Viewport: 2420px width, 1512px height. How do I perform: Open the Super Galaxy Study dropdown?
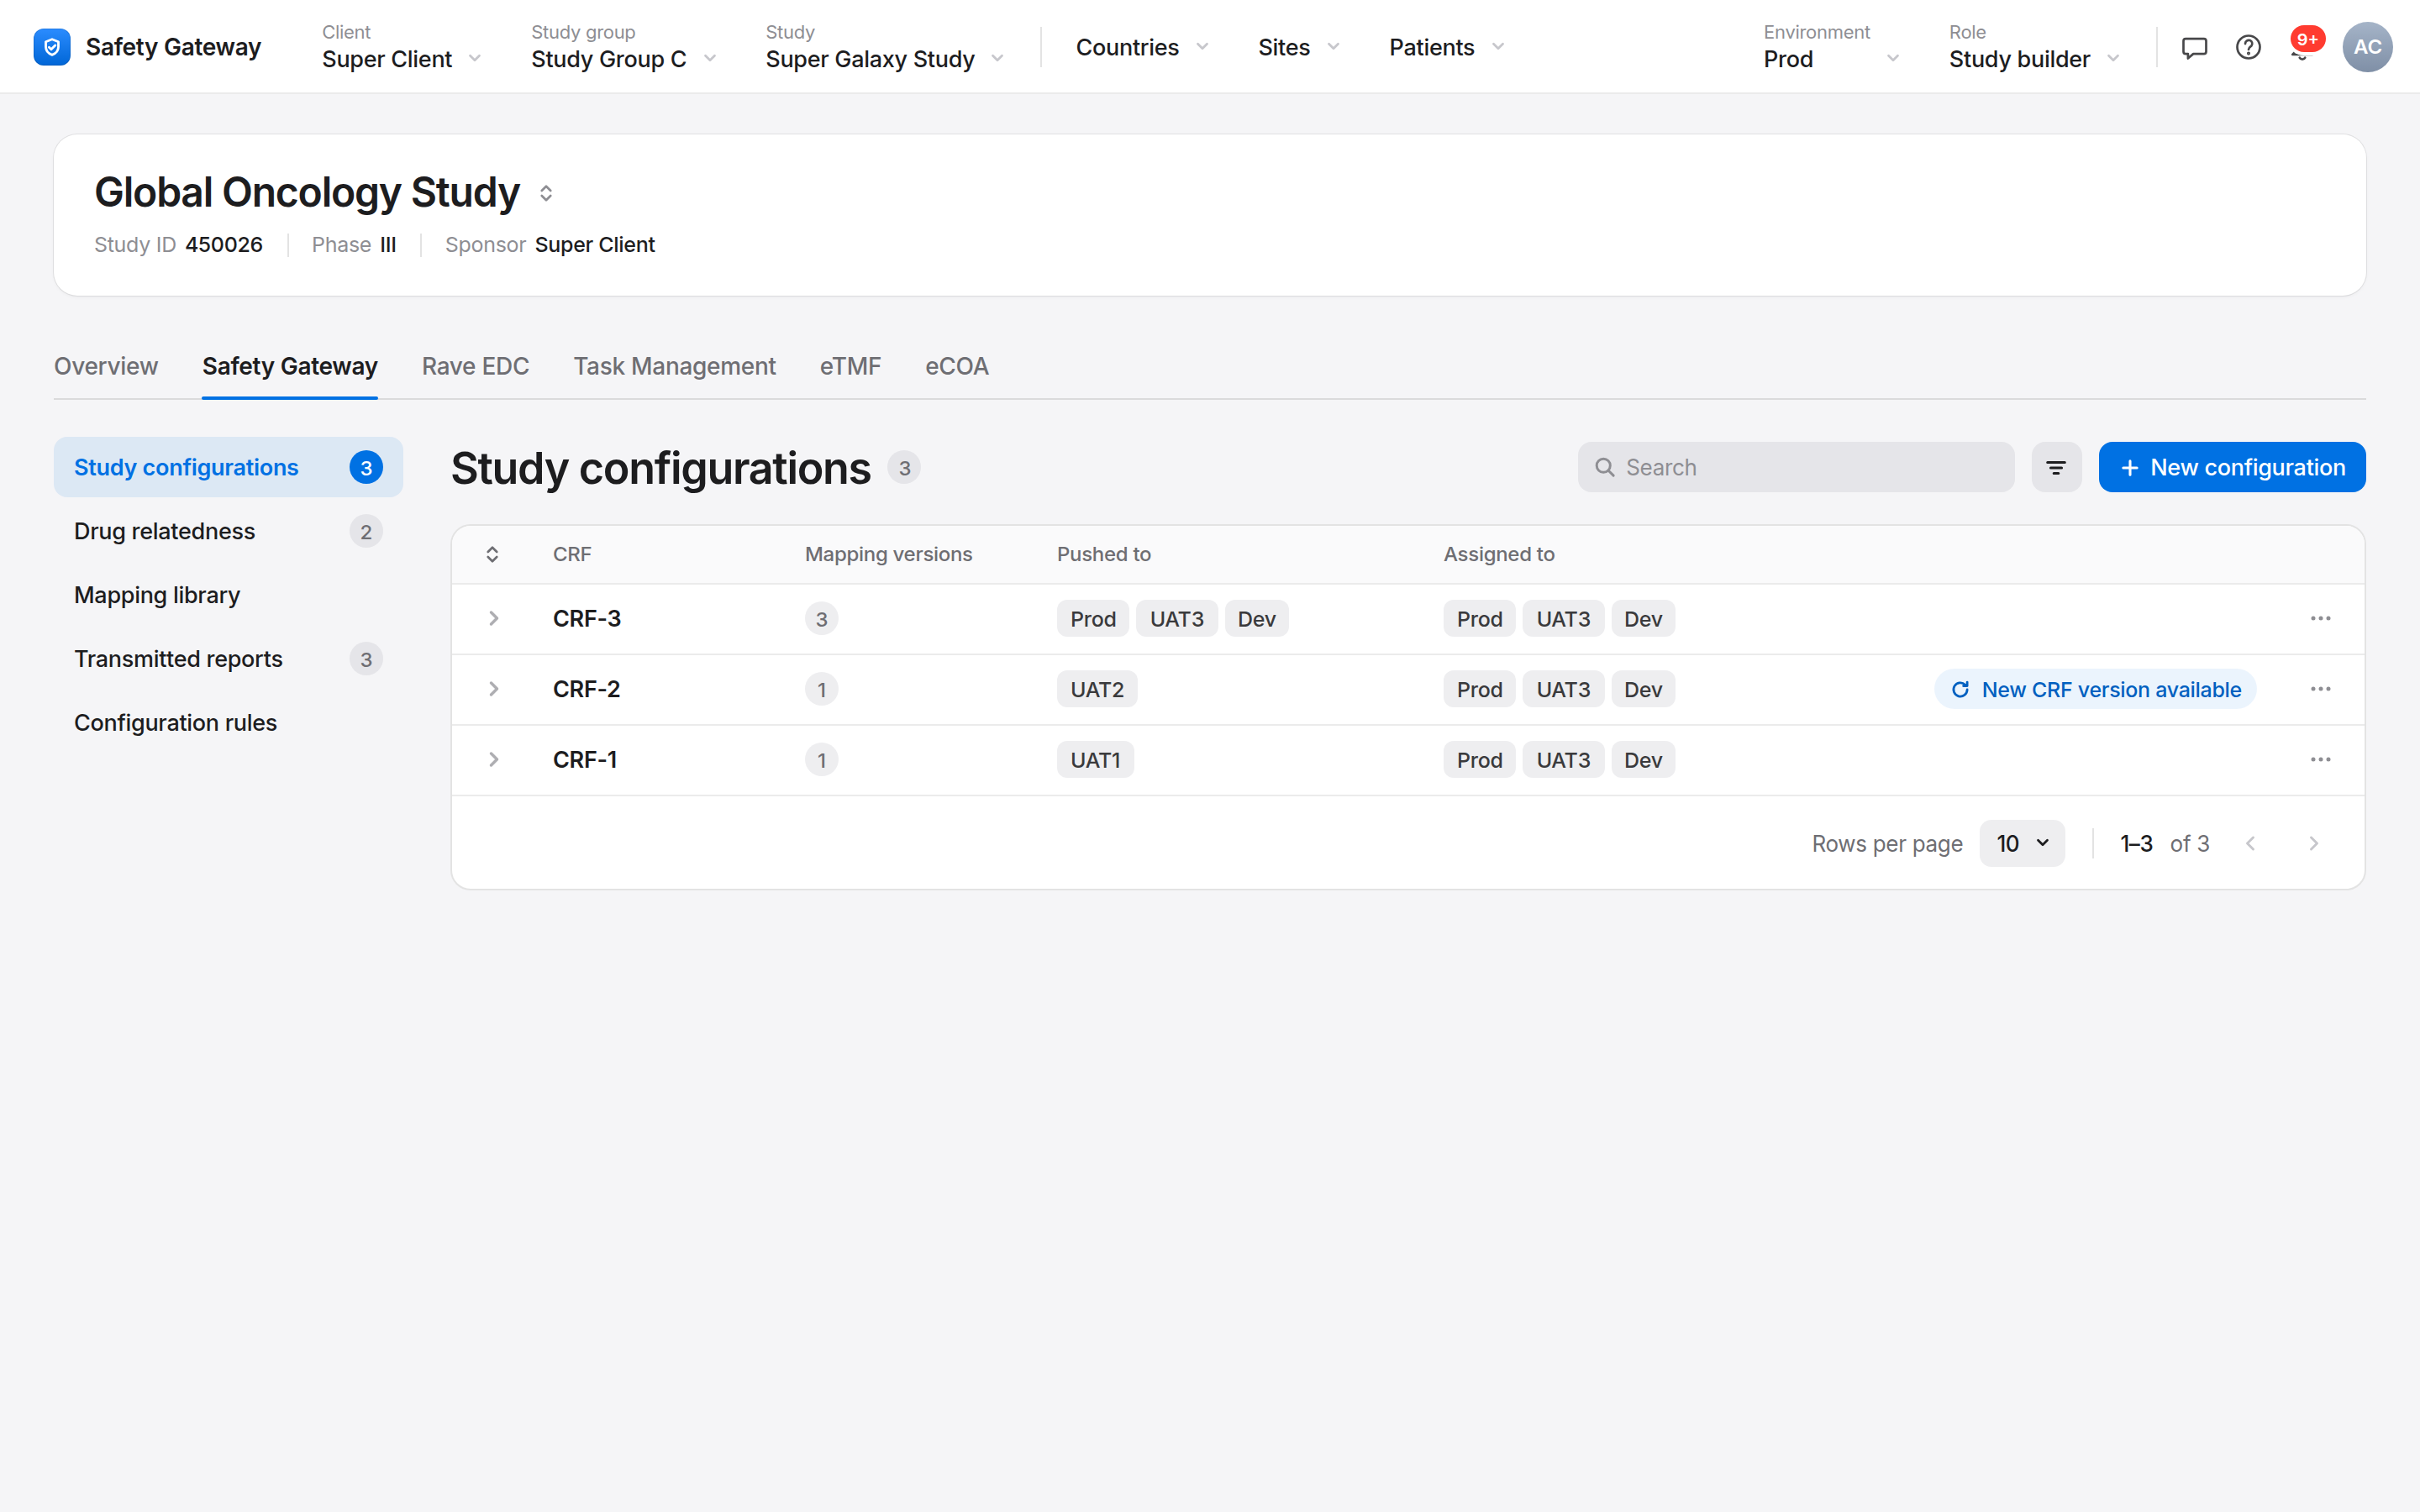885,47
